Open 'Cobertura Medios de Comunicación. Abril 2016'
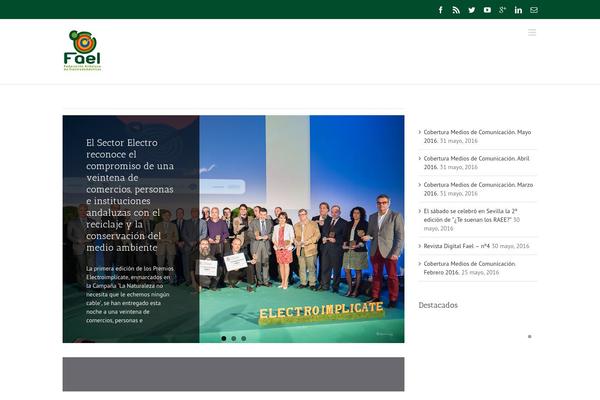Viewport: 600px width, 400px height. pyautogui.click(x=476, y=163)
